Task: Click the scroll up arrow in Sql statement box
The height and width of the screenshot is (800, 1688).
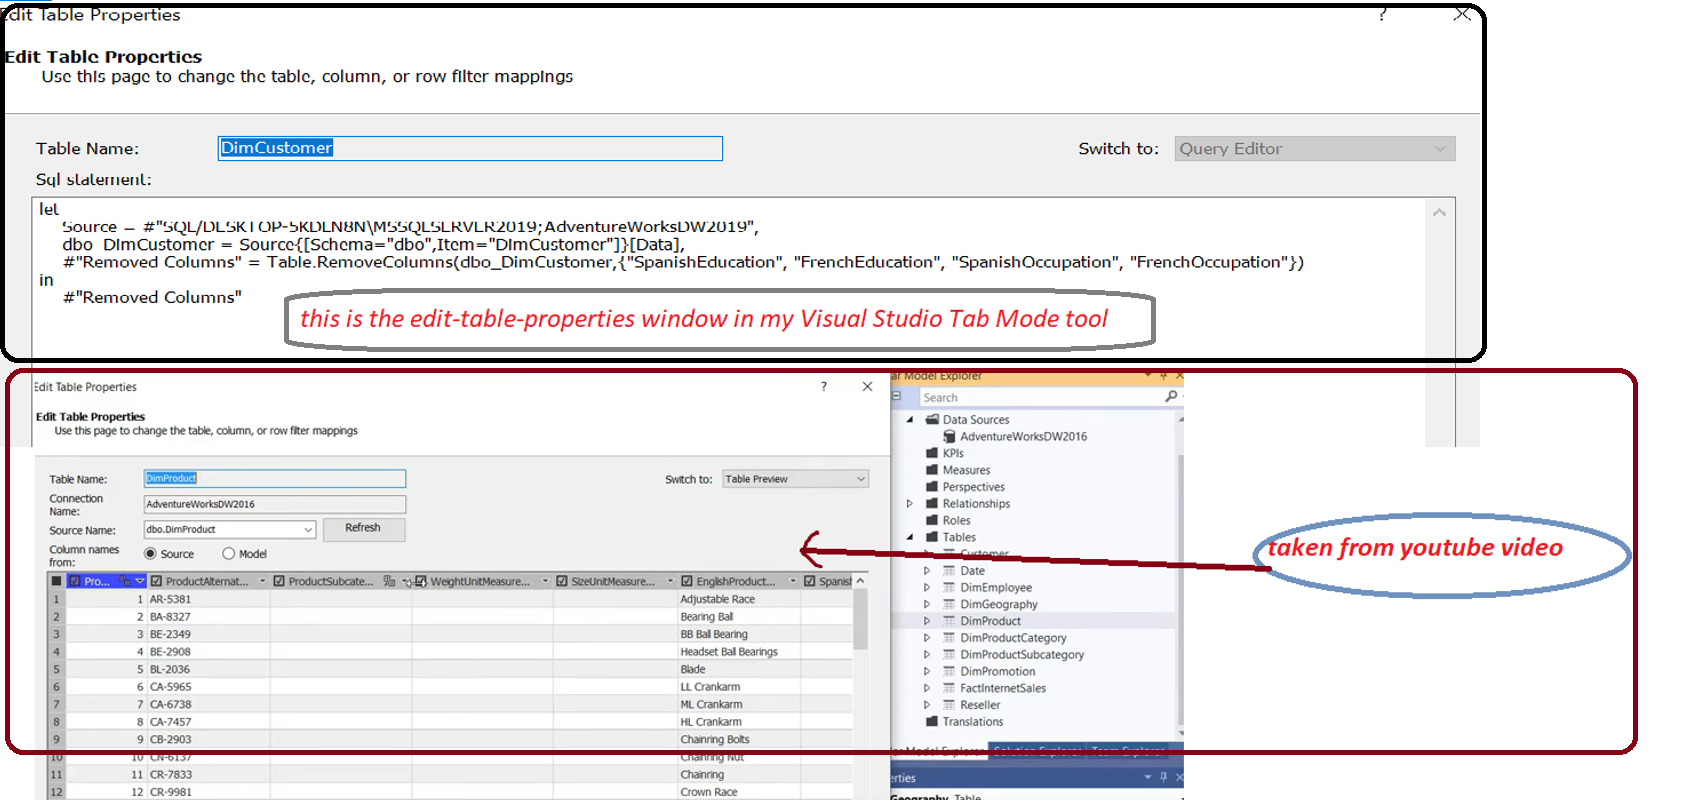Action: click(x=1439, y=212)
